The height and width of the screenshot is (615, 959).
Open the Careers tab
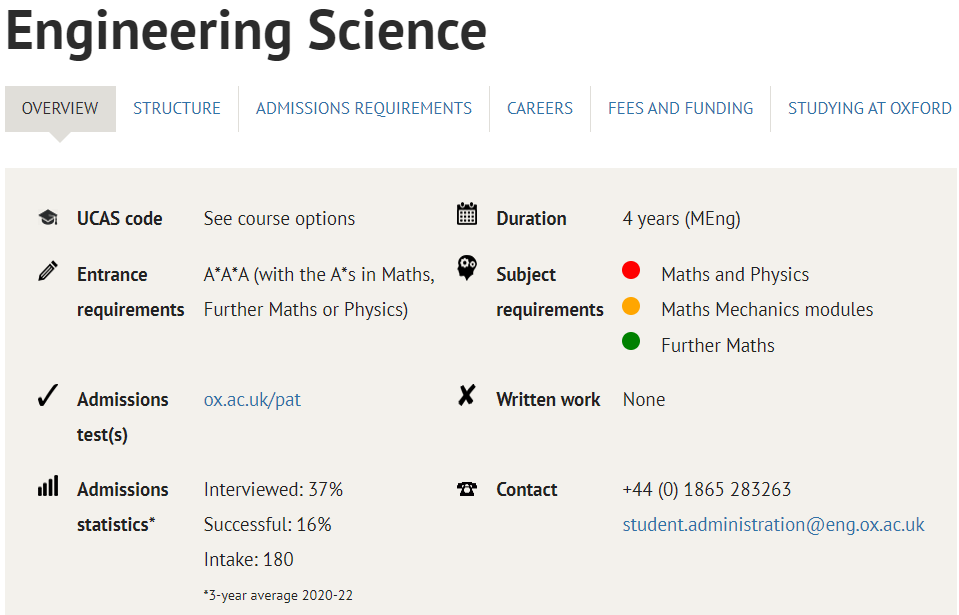coord(540,109)
